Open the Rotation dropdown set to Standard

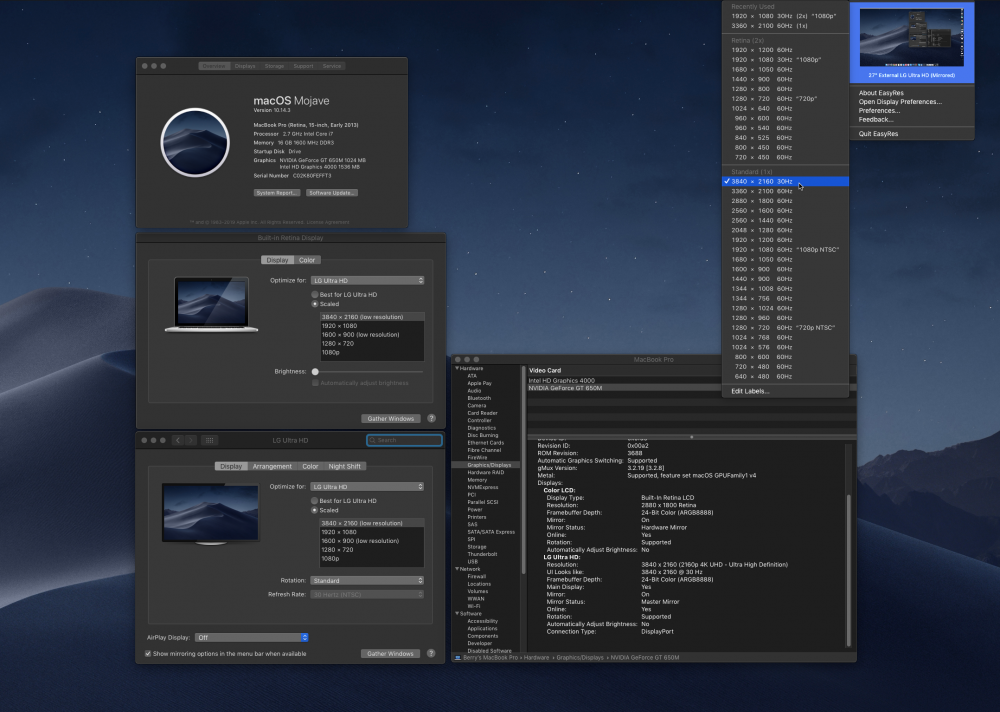tap(367, 581)
